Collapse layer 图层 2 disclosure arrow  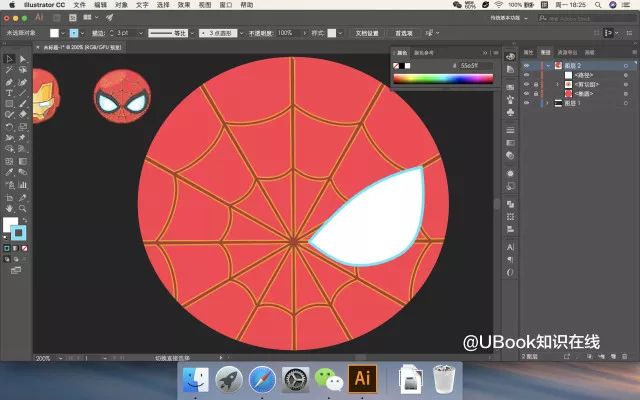[x=548, y=66]
